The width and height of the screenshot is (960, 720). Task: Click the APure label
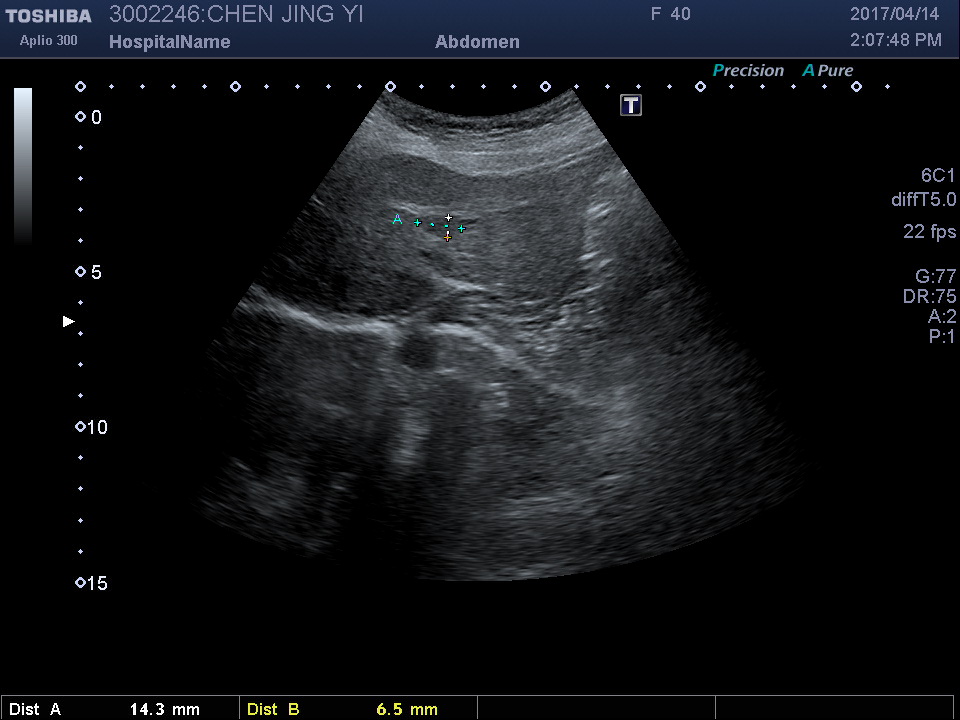pyautogui.click(x=828, y=71)
